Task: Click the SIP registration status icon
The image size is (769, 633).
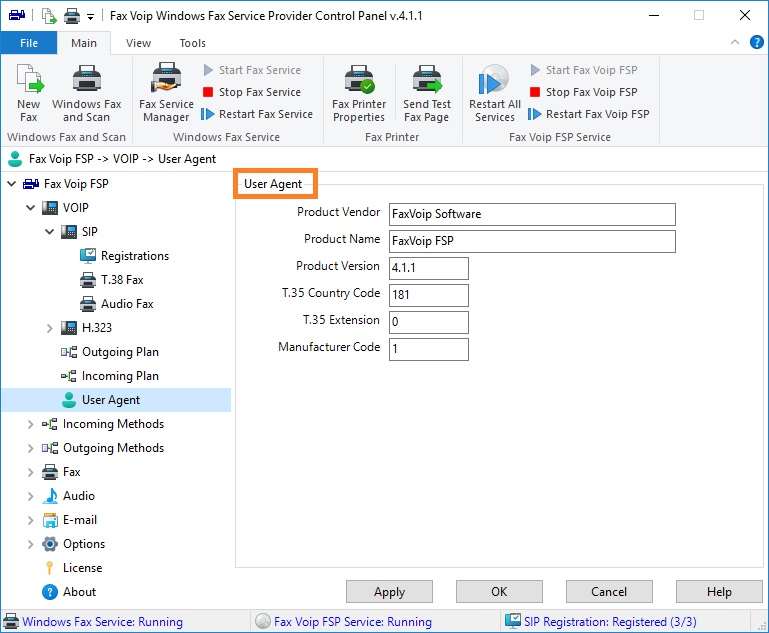Action: [513, 621]
